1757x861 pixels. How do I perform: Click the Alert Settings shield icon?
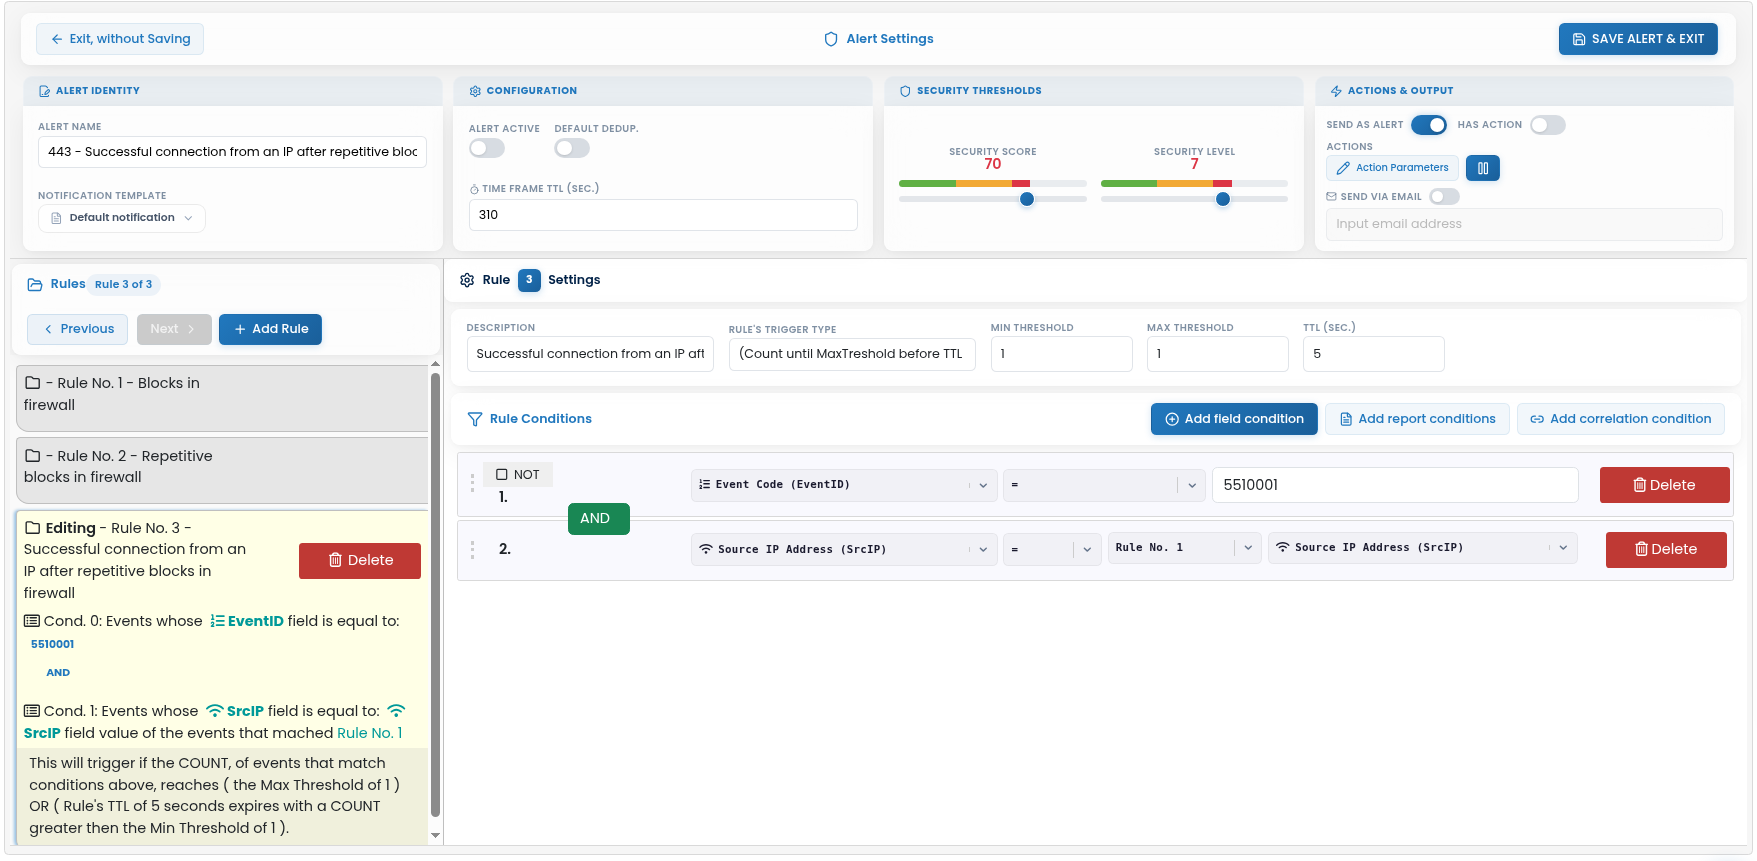point(831,39)
